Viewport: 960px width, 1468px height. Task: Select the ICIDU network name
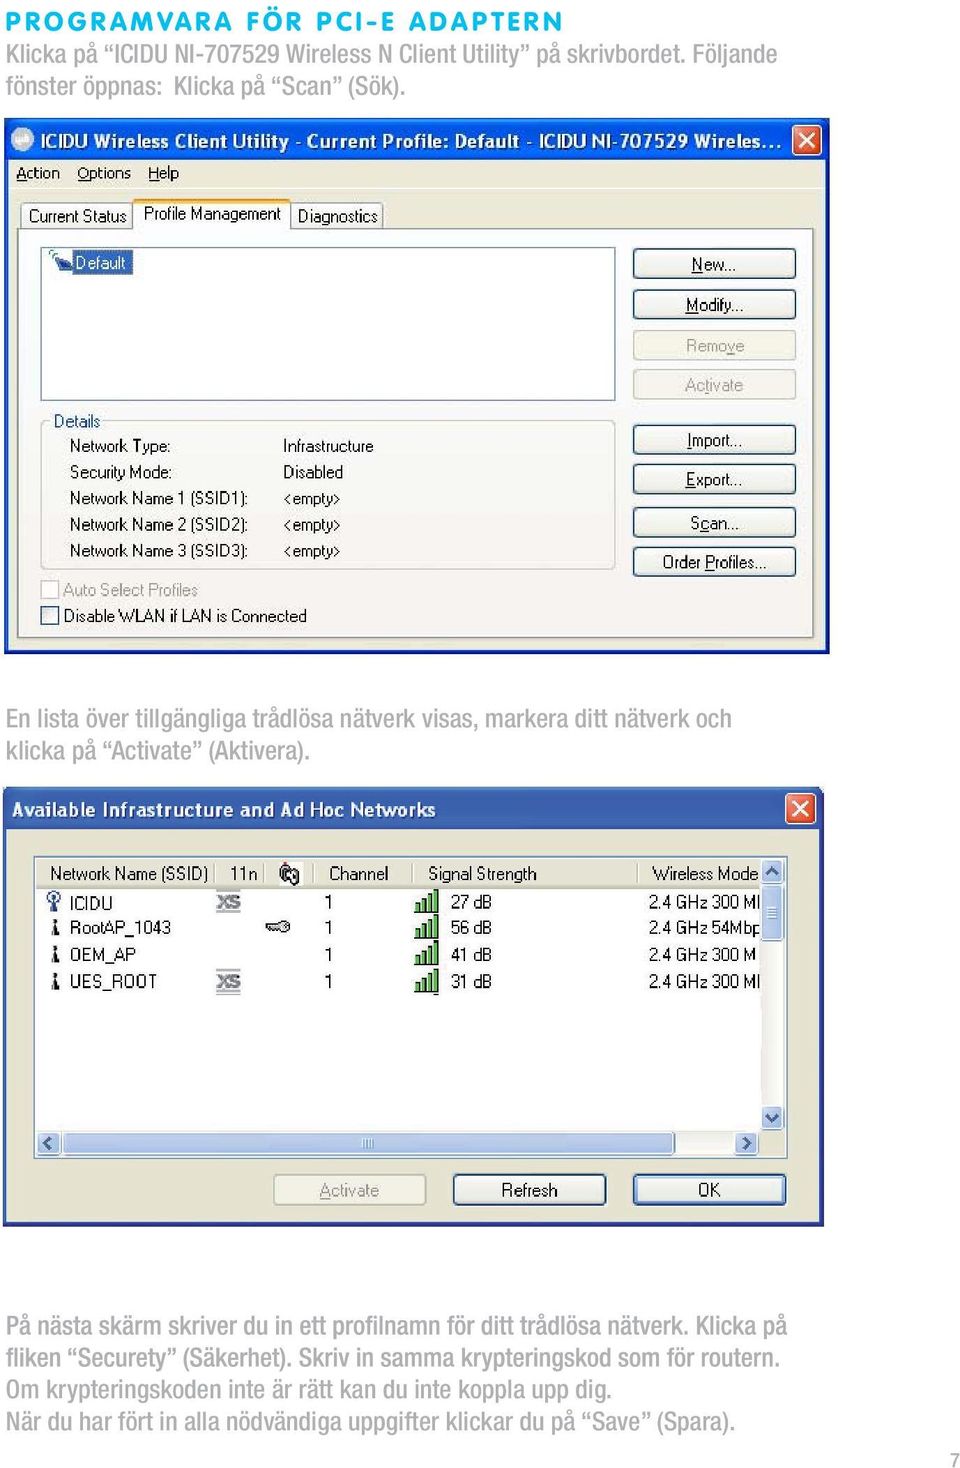91,903
